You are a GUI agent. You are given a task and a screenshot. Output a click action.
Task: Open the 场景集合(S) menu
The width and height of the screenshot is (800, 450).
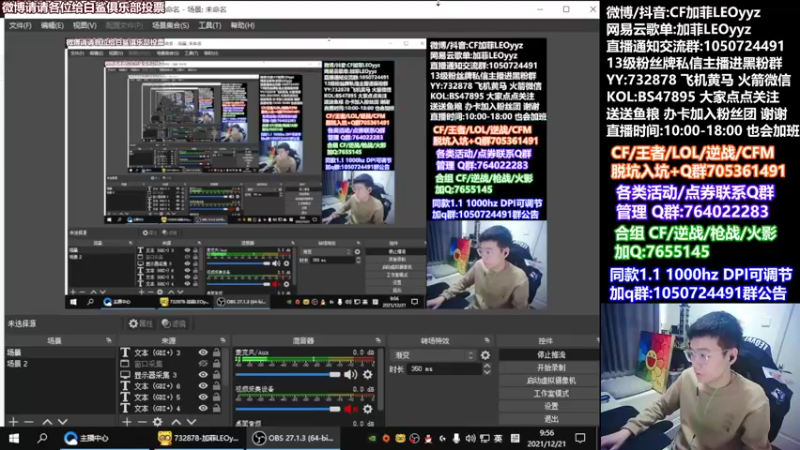click(x=170, y=25)
